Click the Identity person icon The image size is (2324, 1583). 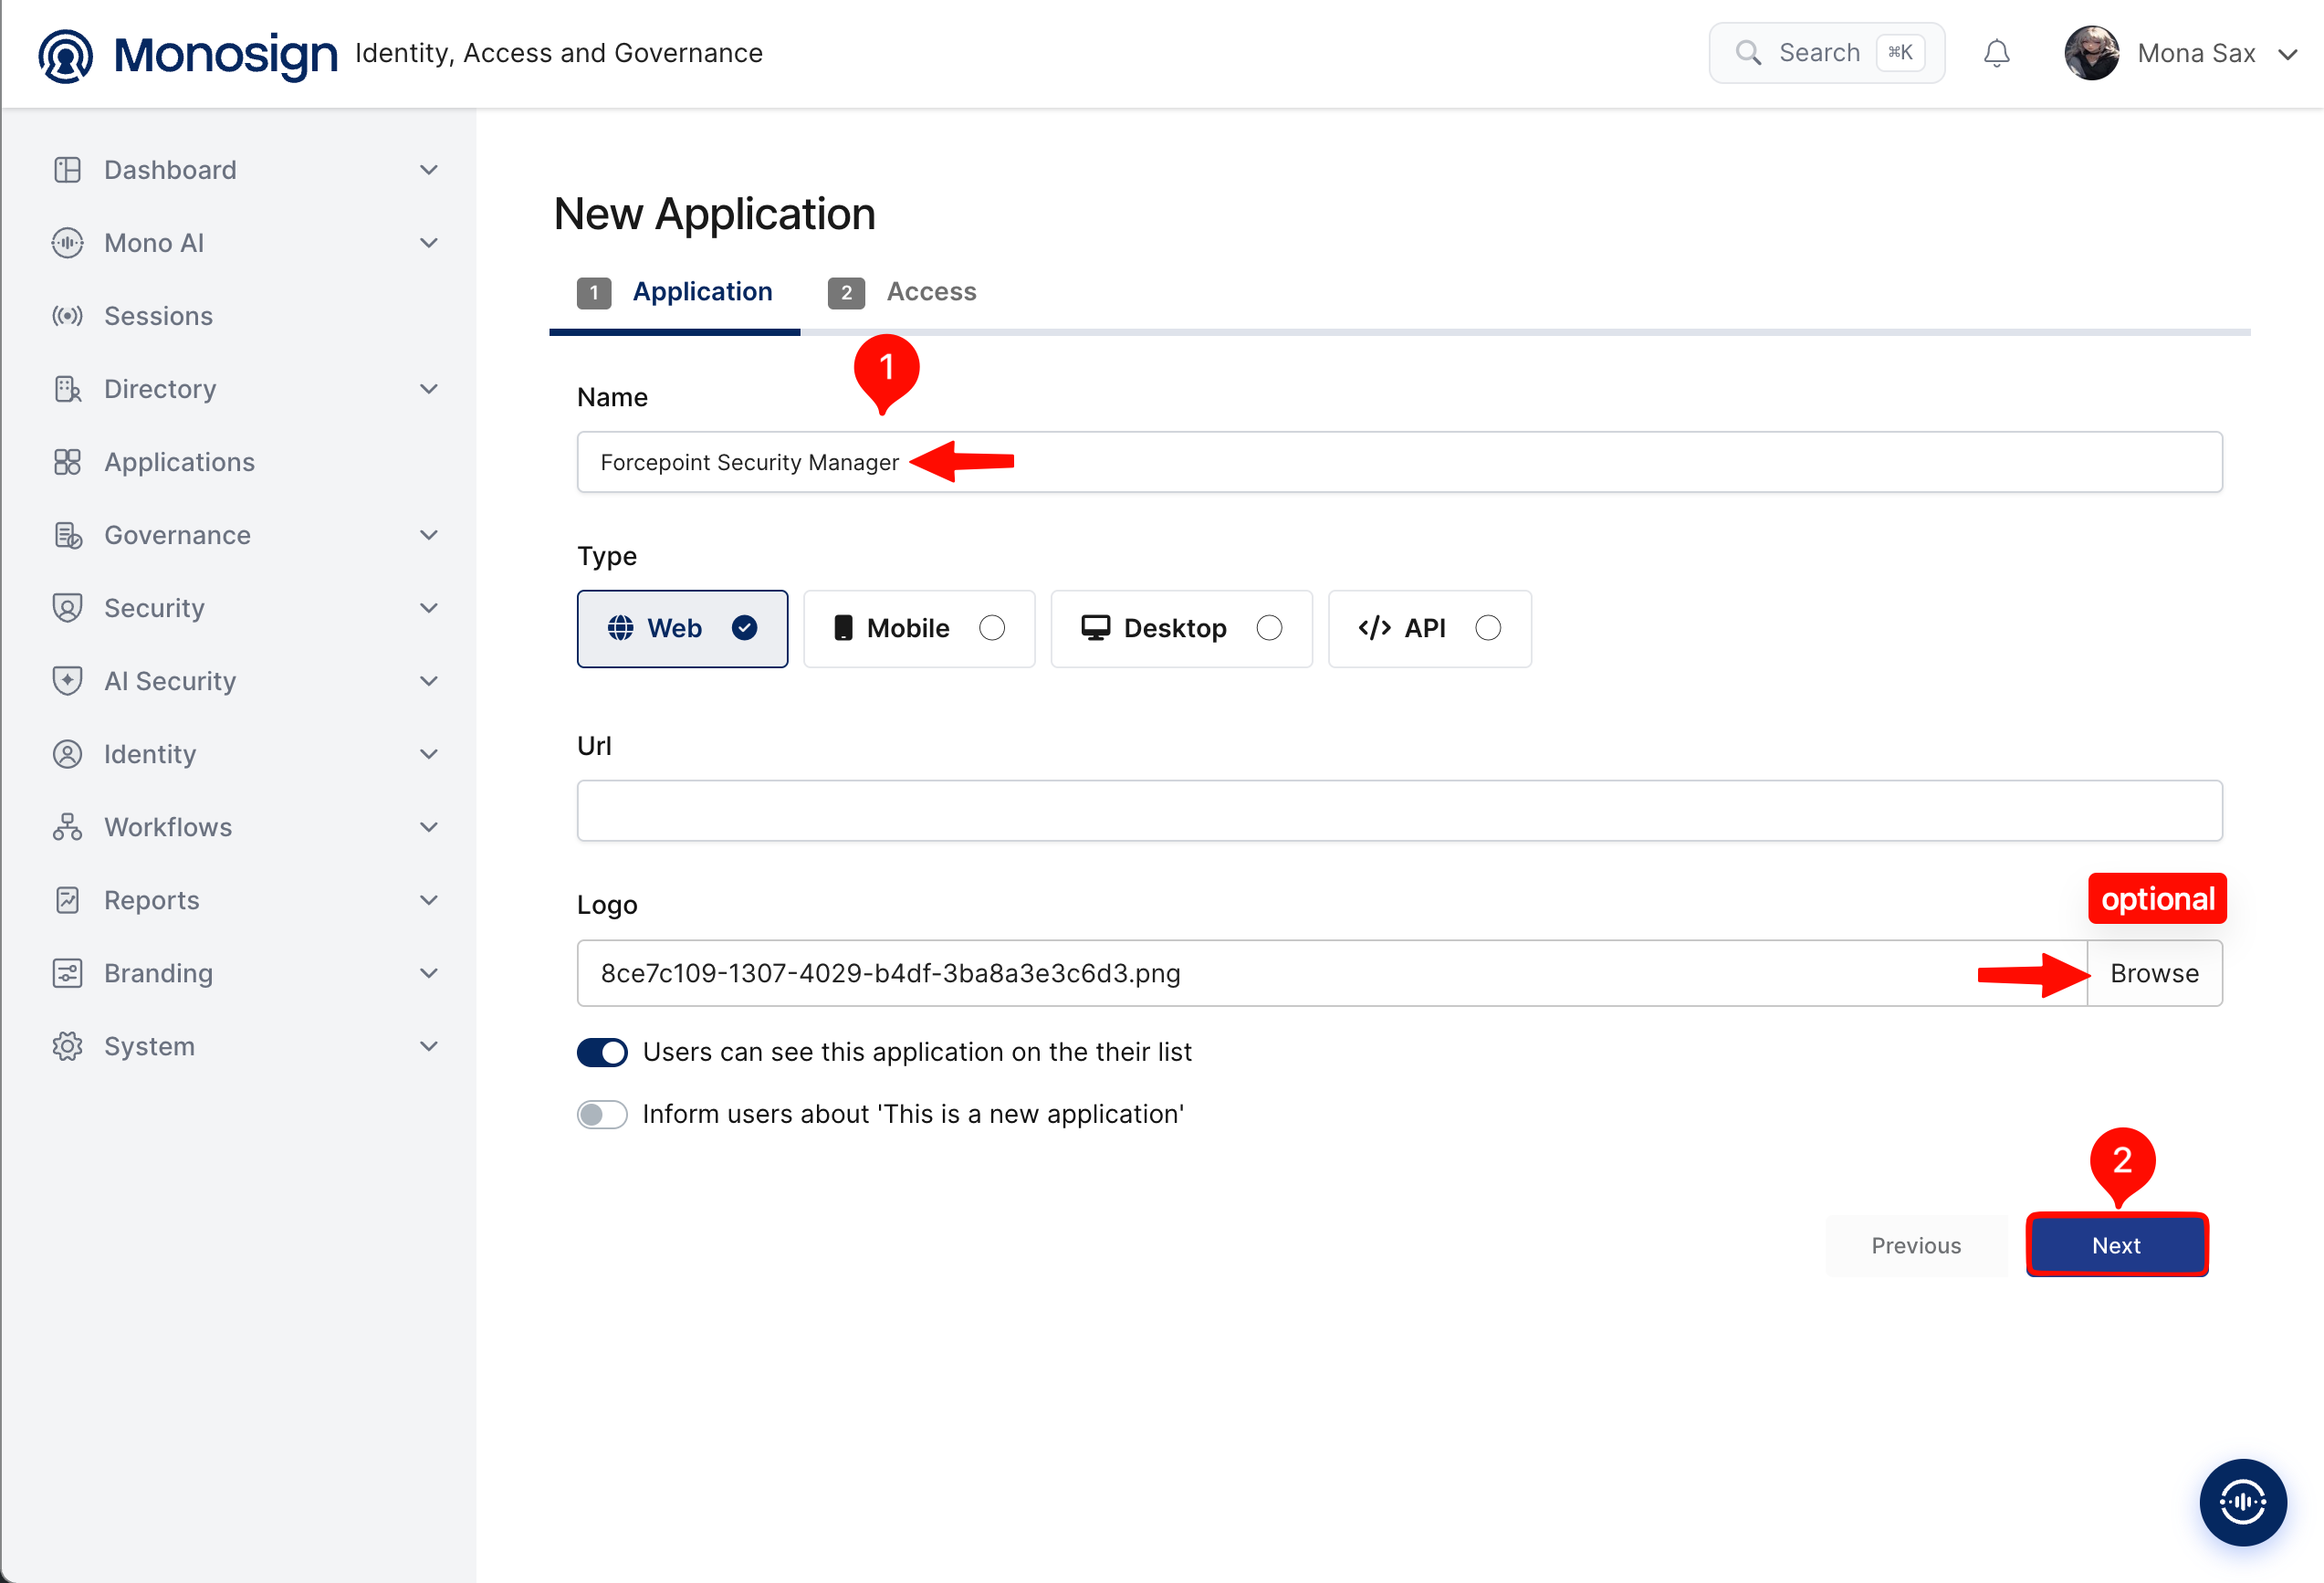pos(67,754)
